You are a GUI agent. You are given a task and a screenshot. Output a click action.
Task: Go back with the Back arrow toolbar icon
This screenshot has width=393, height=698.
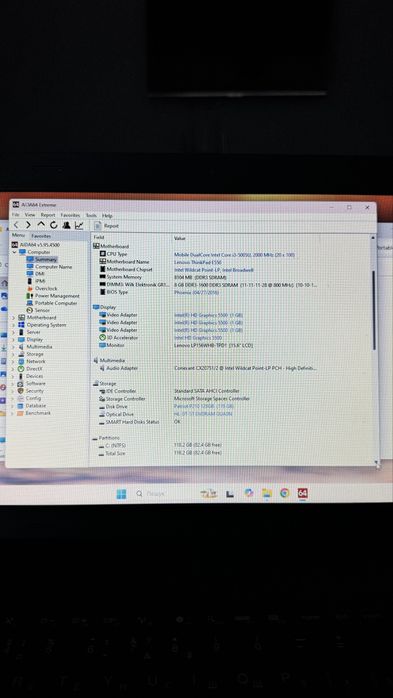[x=16, y=225]
